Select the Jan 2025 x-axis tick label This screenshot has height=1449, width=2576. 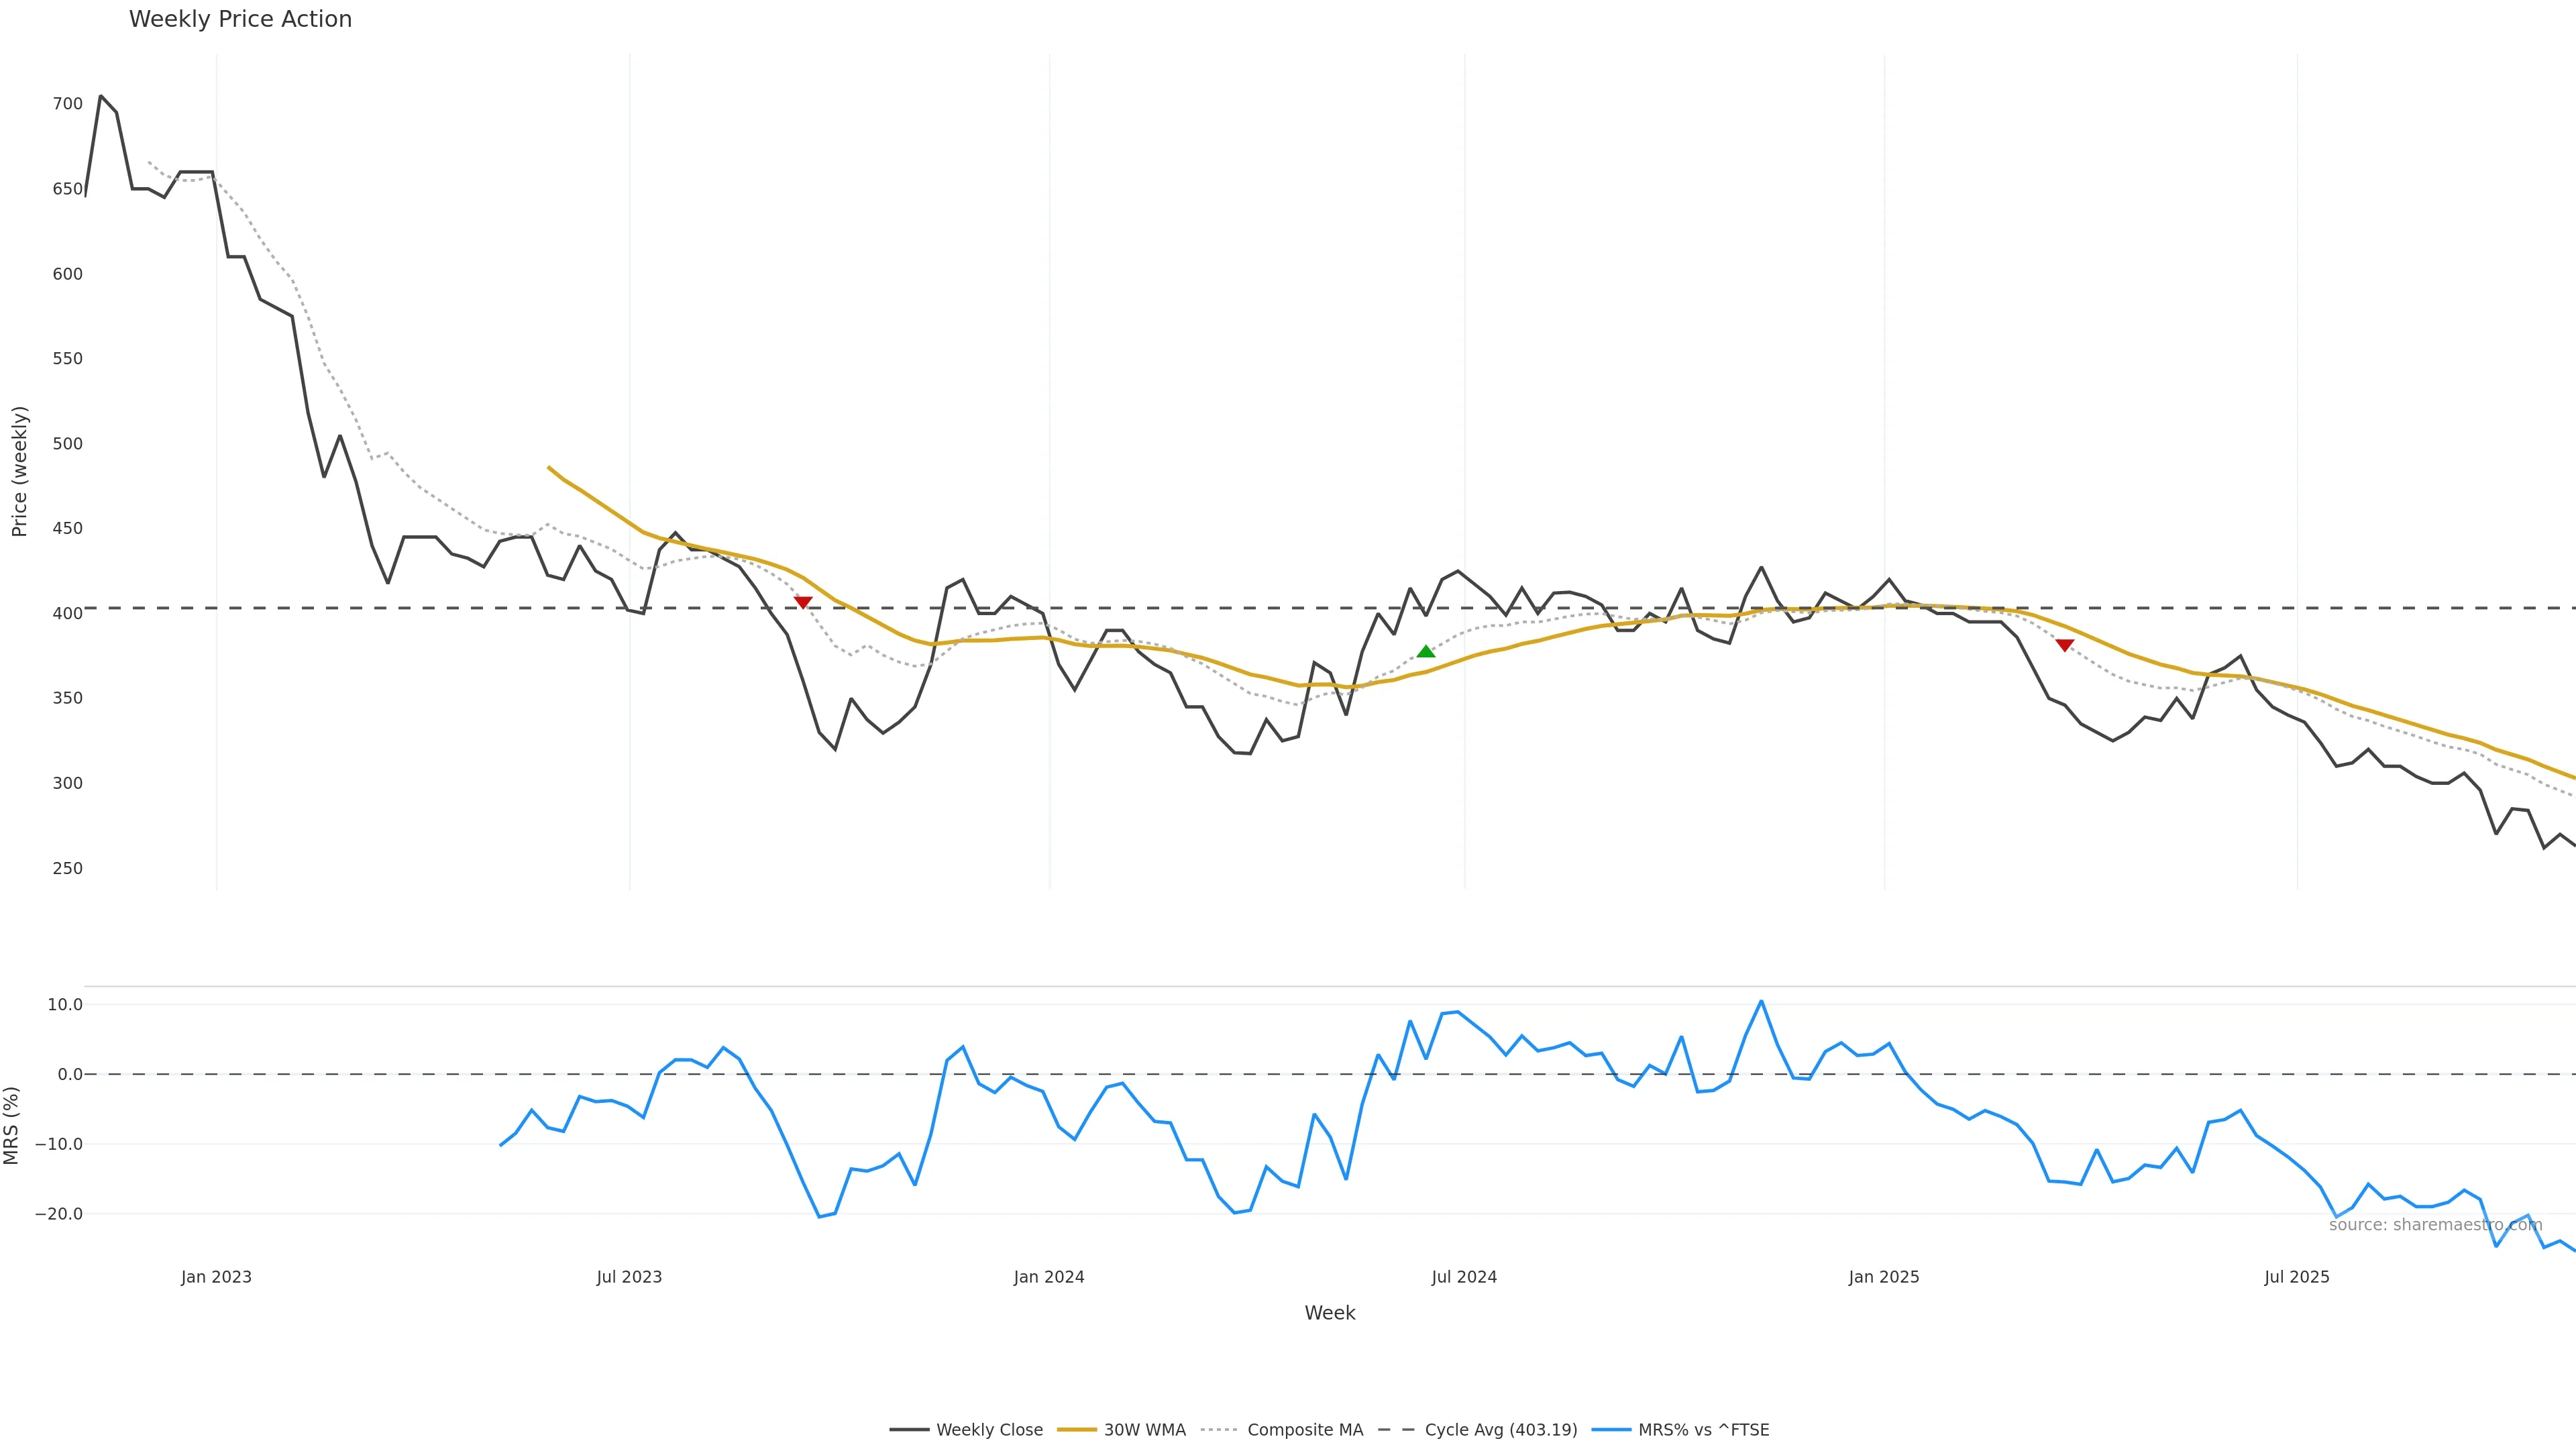1884,1277
